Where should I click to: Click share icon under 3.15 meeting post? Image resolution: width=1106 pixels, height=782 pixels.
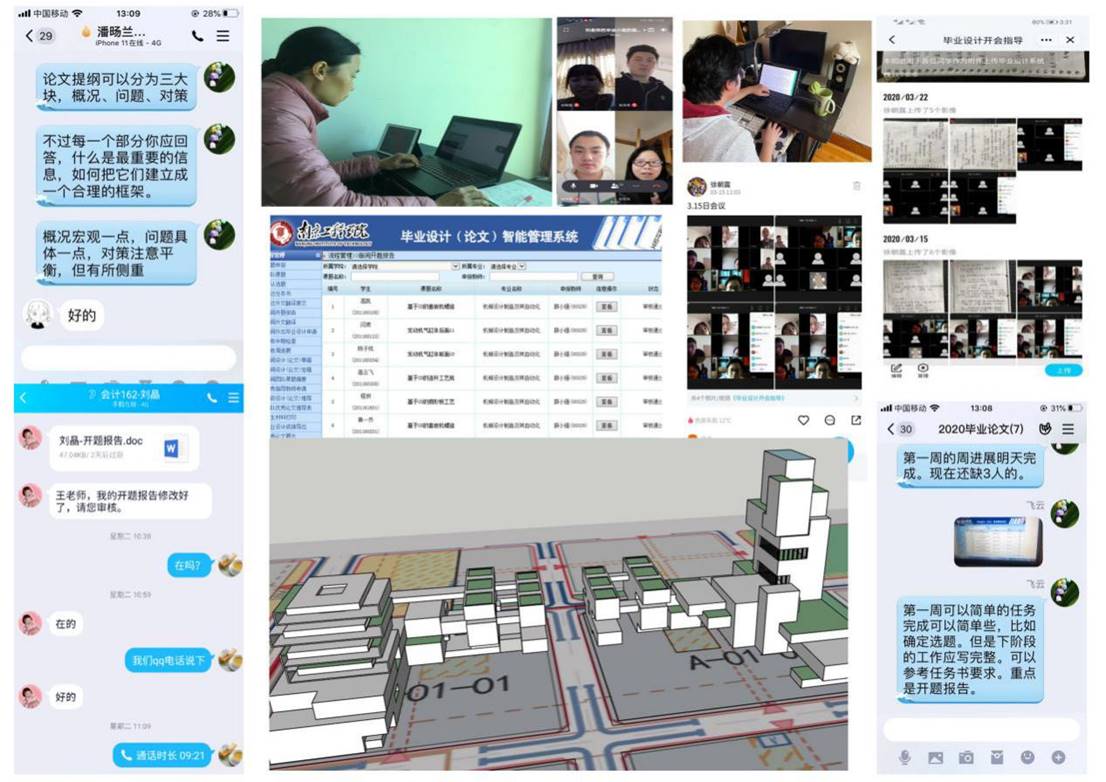click(x=856, y=421)
